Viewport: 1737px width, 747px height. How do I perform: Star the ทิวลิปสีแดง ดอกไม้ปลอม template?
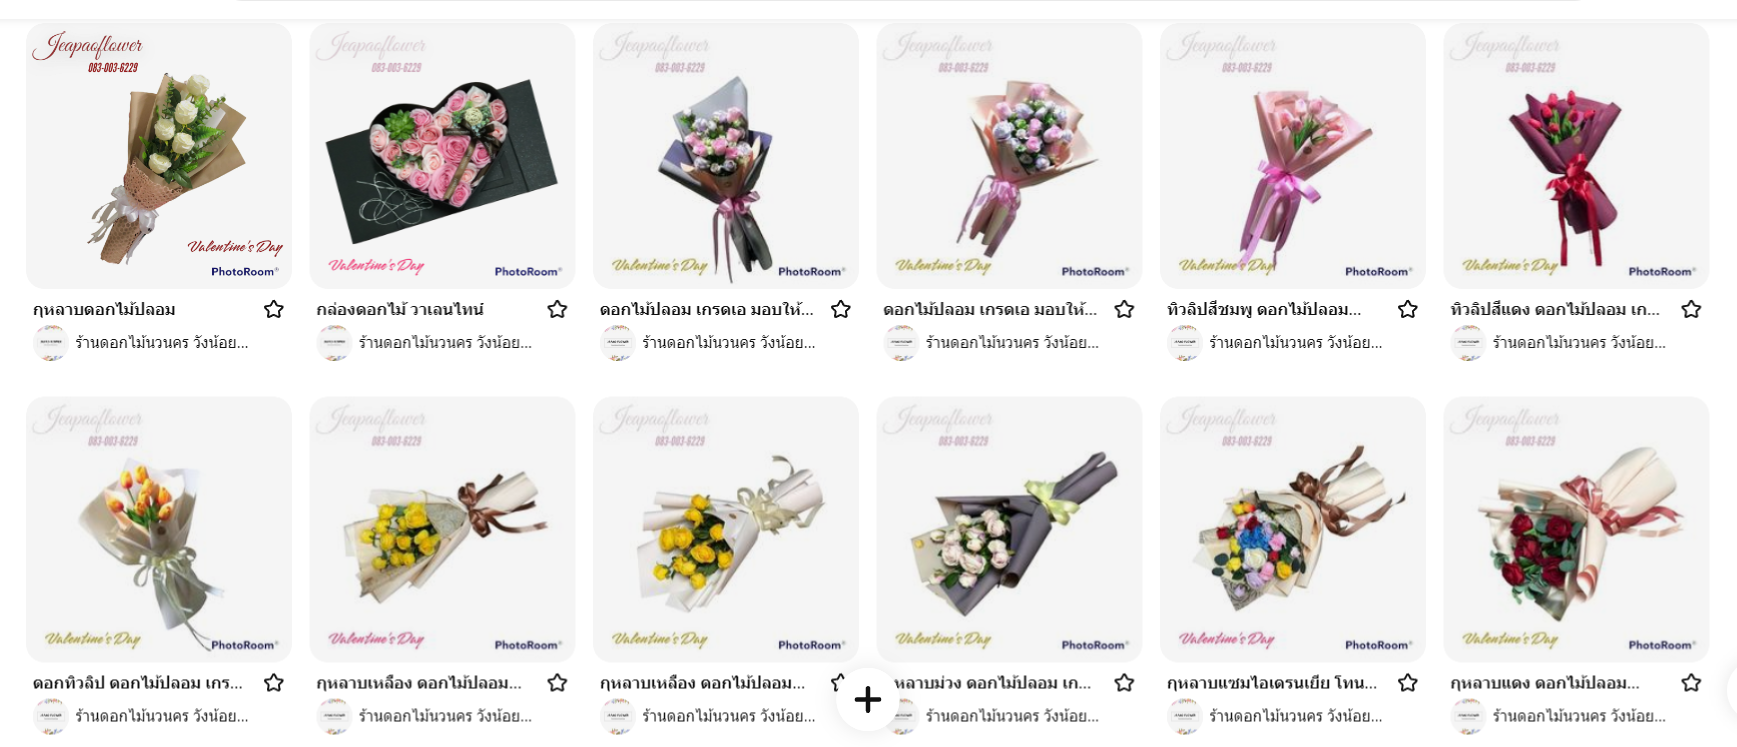1691,309
